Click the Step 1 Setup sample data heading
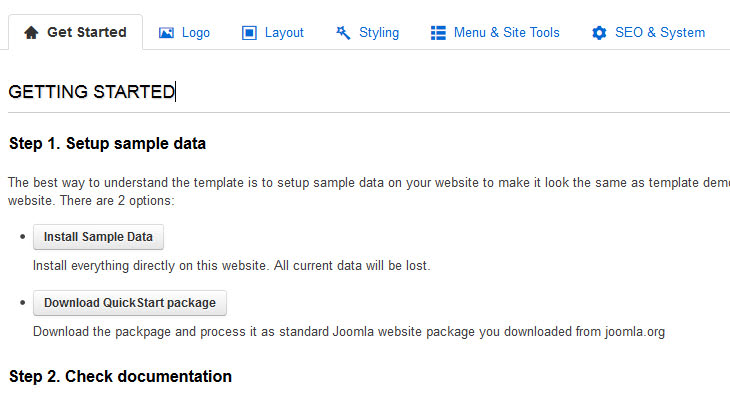This screenshot has height=402, width=730. point(107,144)
